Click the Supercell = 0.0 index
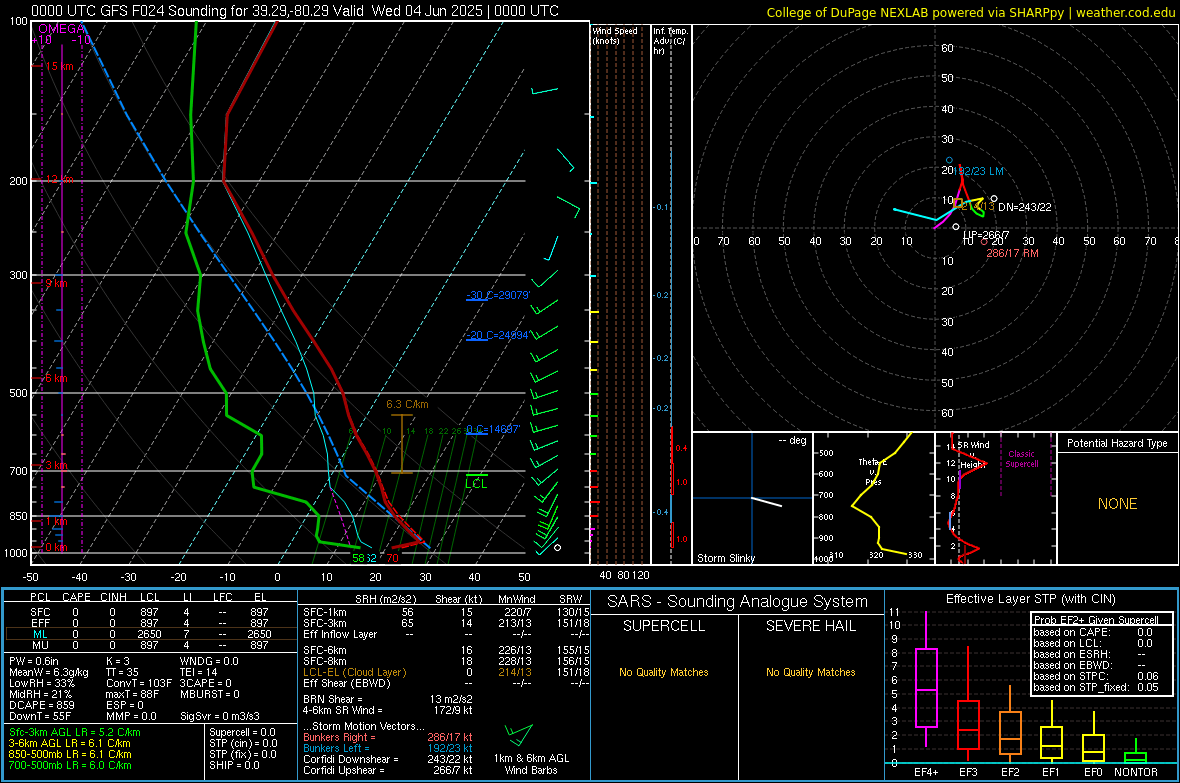The width and height of the screenshot is (1180, 783). click(x=242, y=732)
